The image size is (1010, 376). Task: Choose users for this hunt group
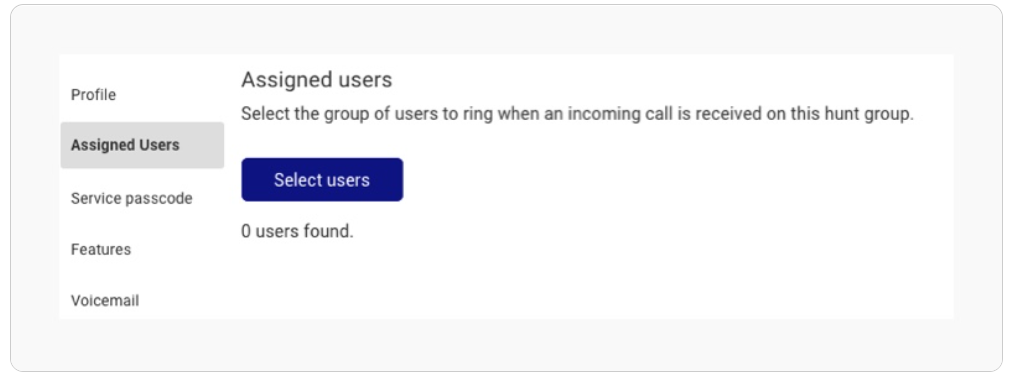click(x=322, y=180)
